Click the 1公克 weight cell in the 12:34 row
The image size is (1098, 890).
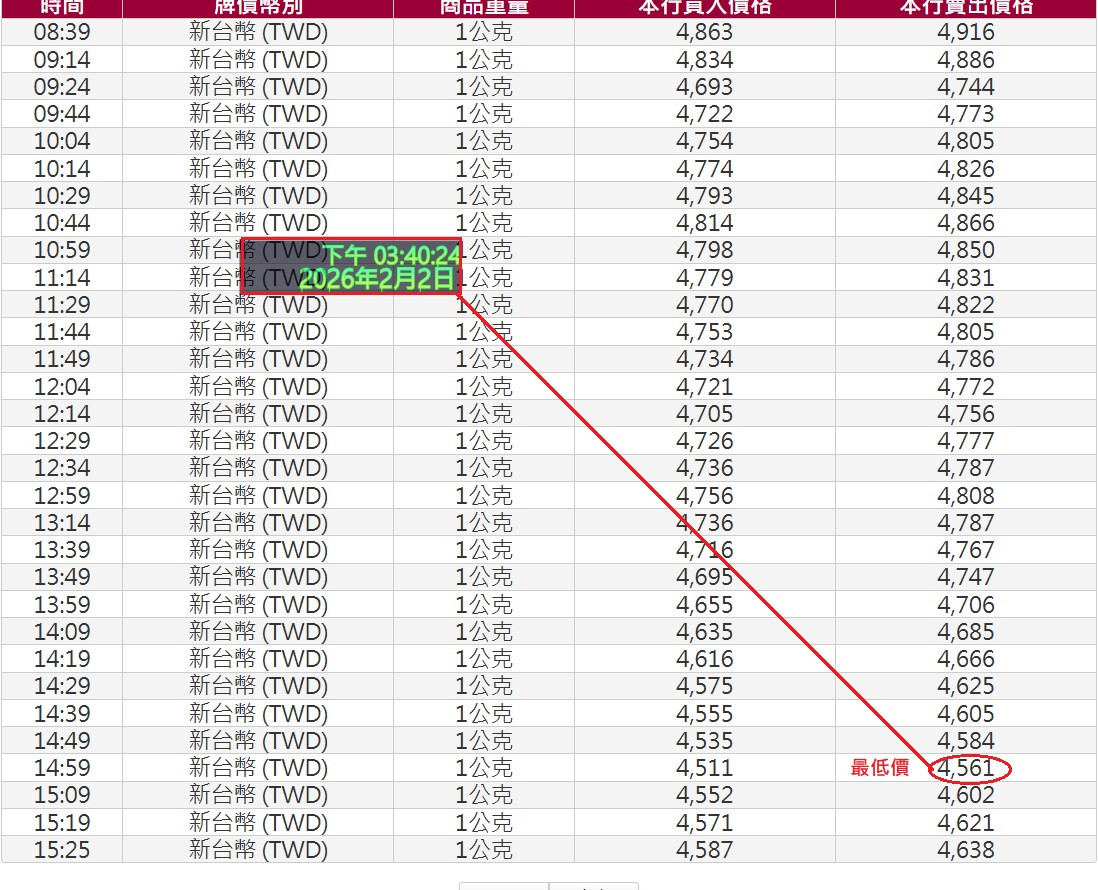pyautogui.click(x=483, y=468)
